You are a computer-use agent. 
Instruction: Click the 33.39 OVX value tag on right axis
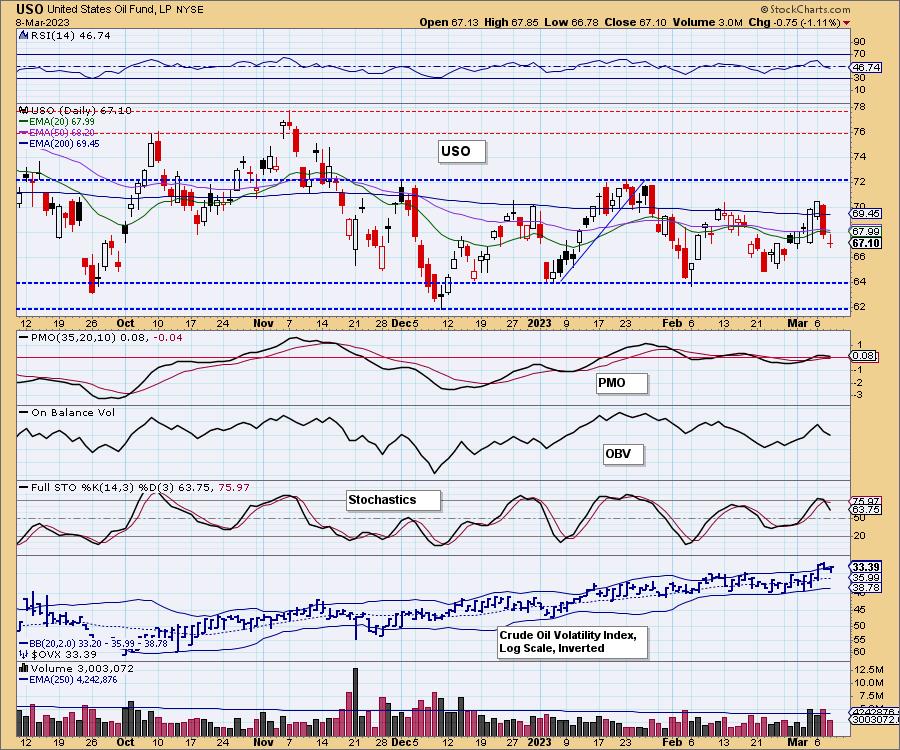866,567
